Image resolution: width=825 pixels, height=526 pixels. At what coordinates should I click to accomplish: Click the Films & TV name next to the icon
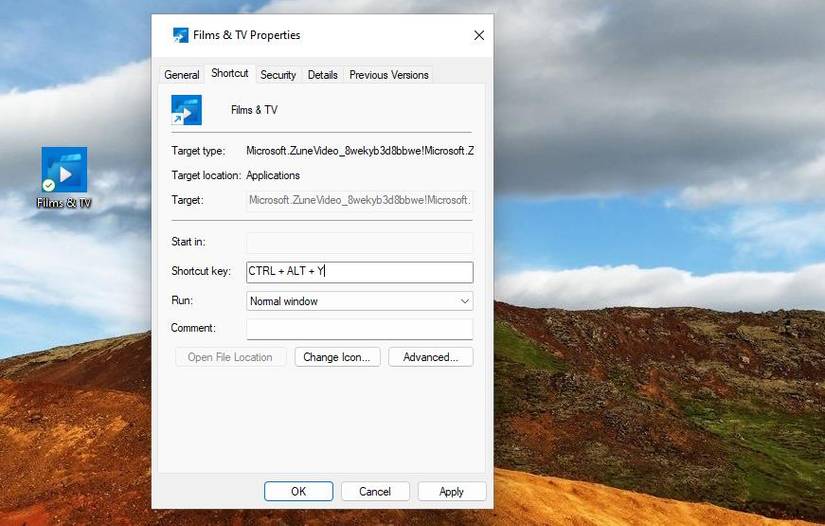254,110
